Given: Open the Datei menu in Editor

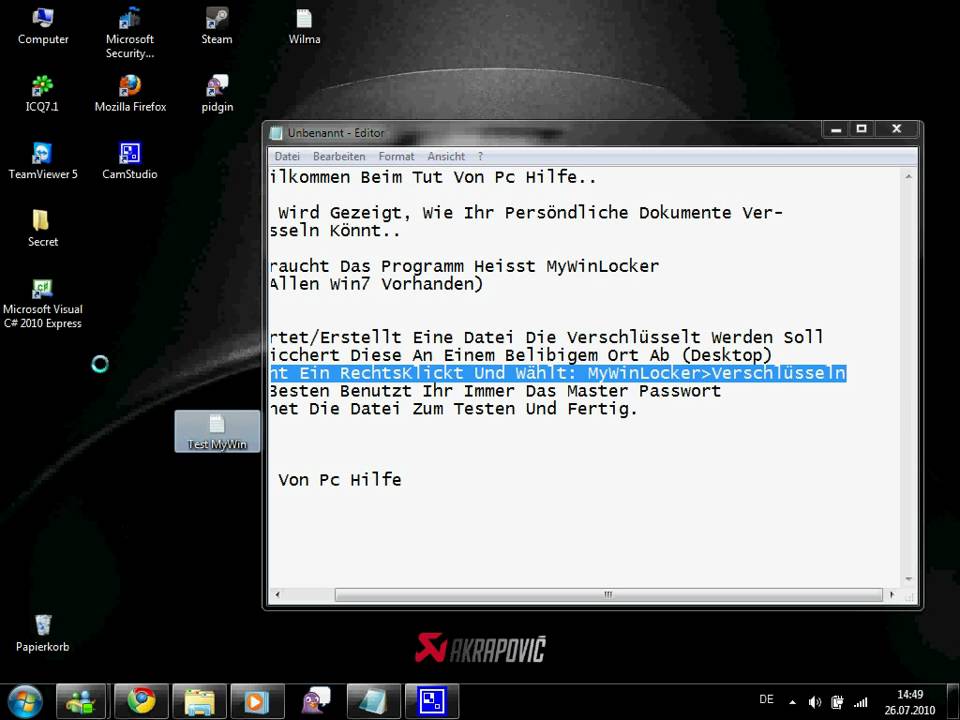Looking at the screenshot, I should tap(287, 156).
